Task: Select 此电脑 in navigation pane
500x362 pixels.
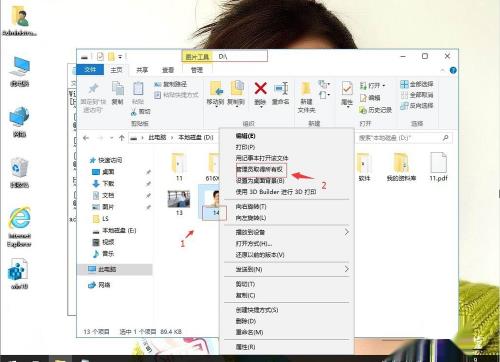Action: [102, 269]
